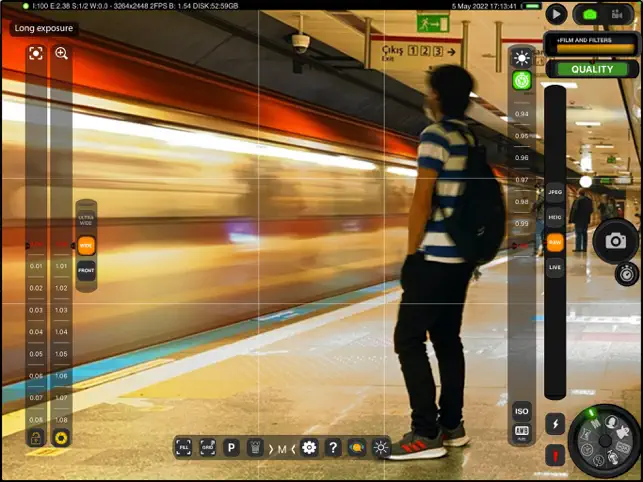Viewport: 643px width, 482px height.
Task: Set exposure scale to 0.96
Action: (521, 158)
